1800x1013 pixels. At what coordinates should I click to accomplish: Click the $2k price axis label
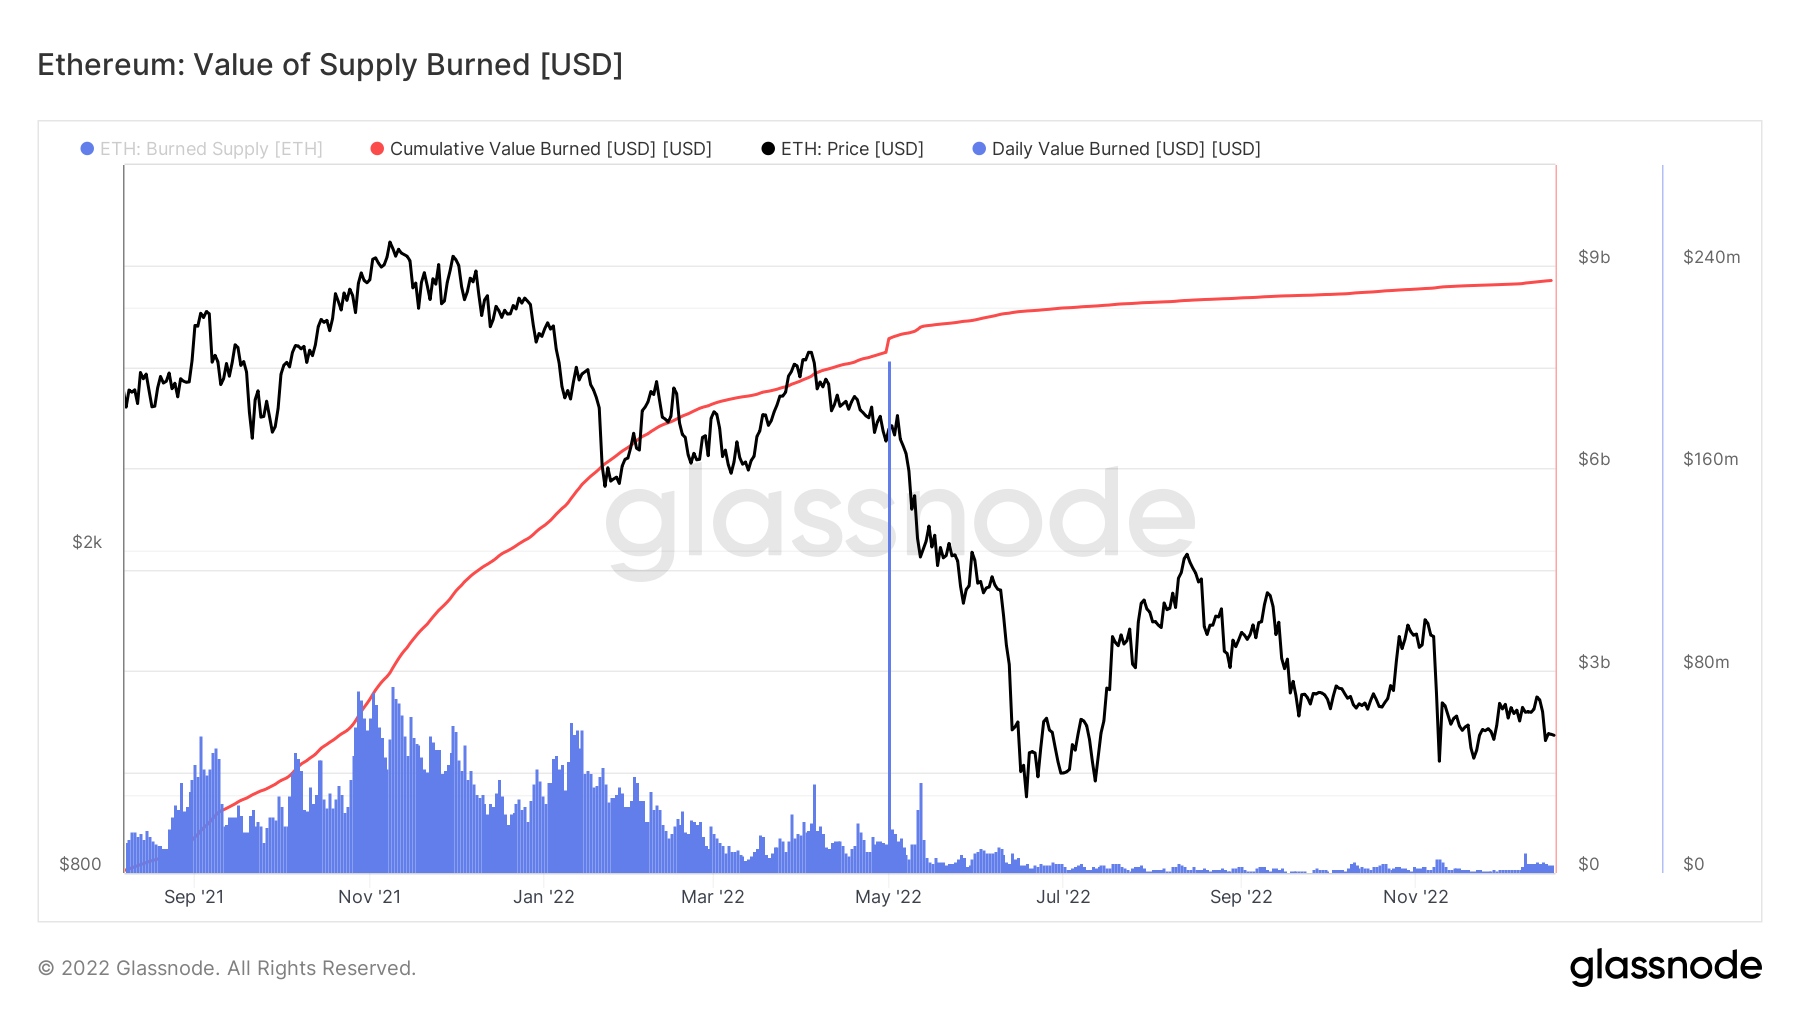point(87,542)
